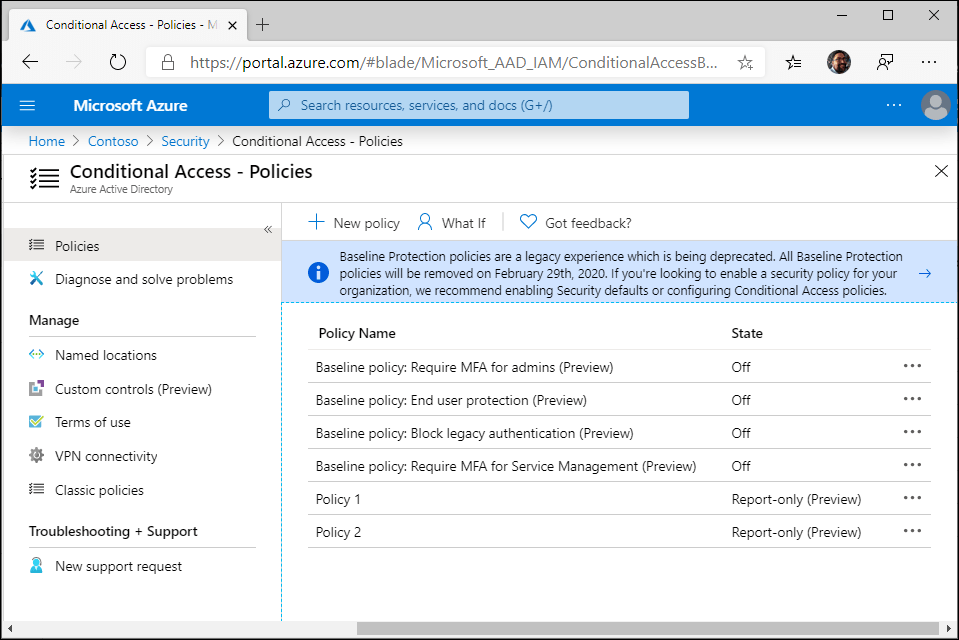Open the Terms of use page
959x640 pixels.
(92, 422)
